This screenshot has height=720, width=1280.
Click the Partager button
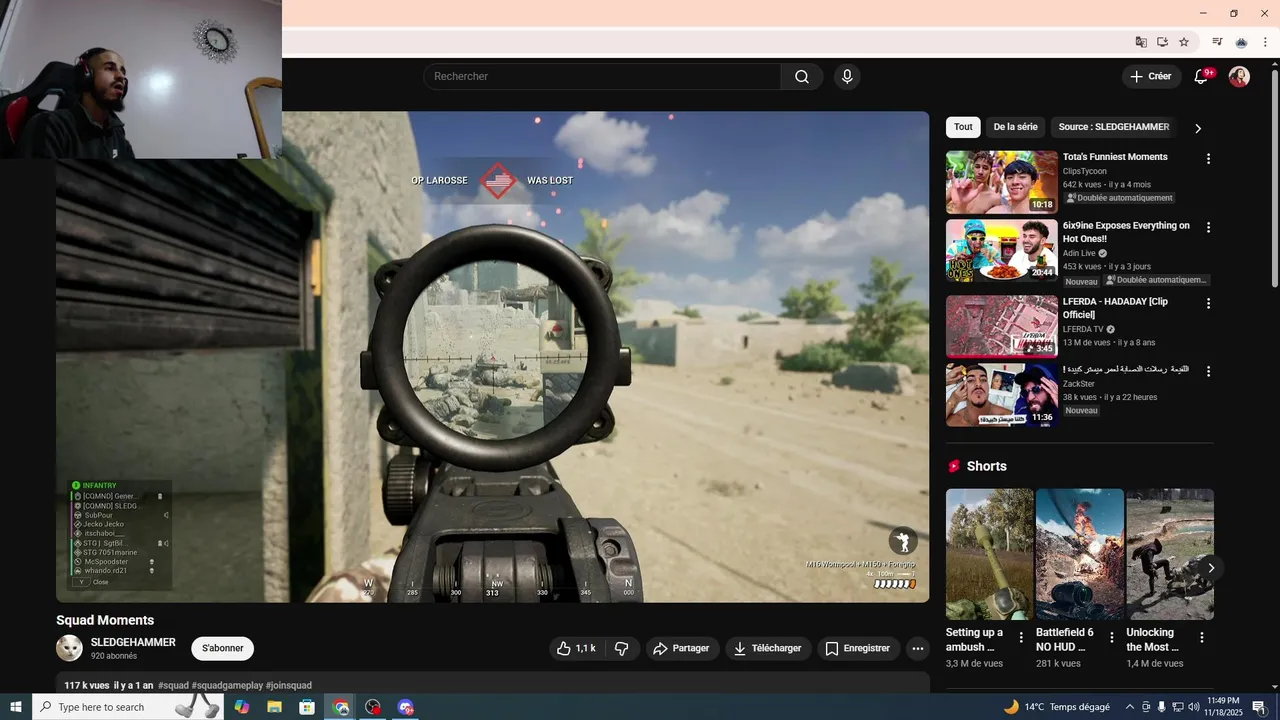(681, 648)
